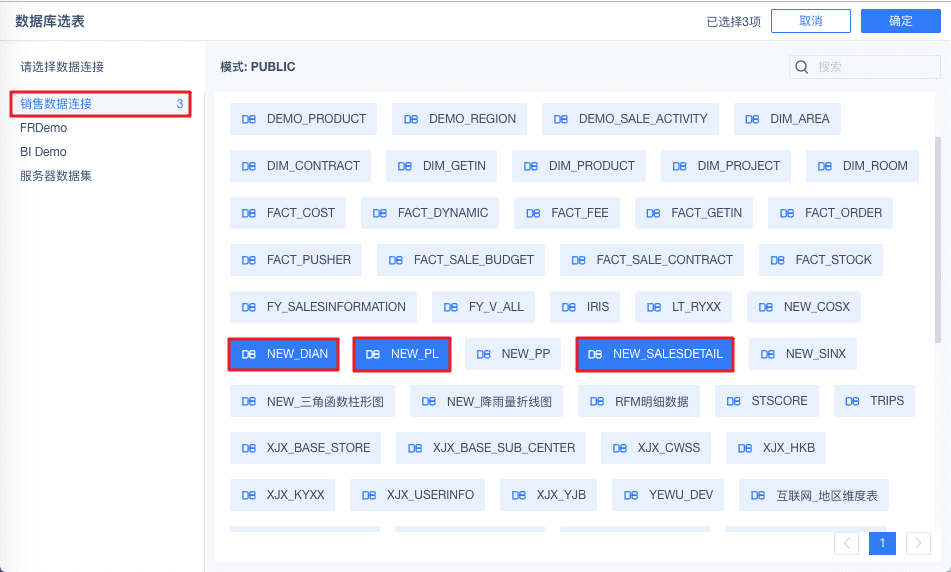Click the DB icon of NEW_COSX
951x572 pixels.
point(765,308)
